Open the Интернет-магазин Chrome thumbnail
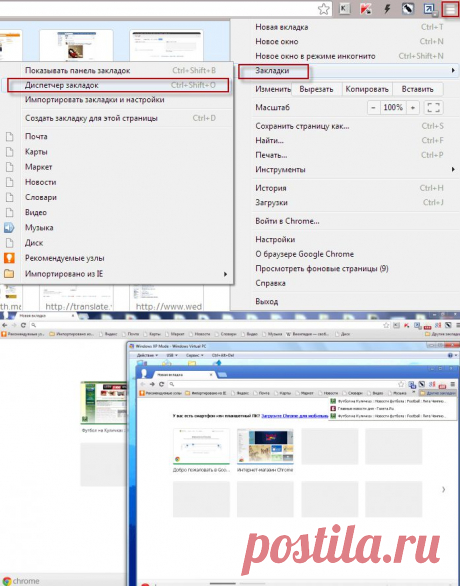 [x=265, y=446]
